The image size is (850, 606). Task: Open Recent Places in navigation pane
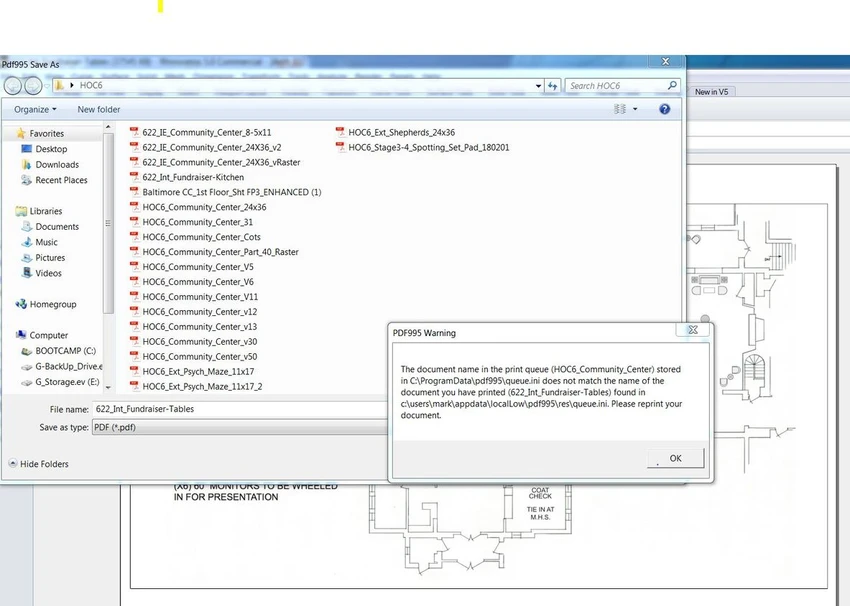[x=61, y=180]
